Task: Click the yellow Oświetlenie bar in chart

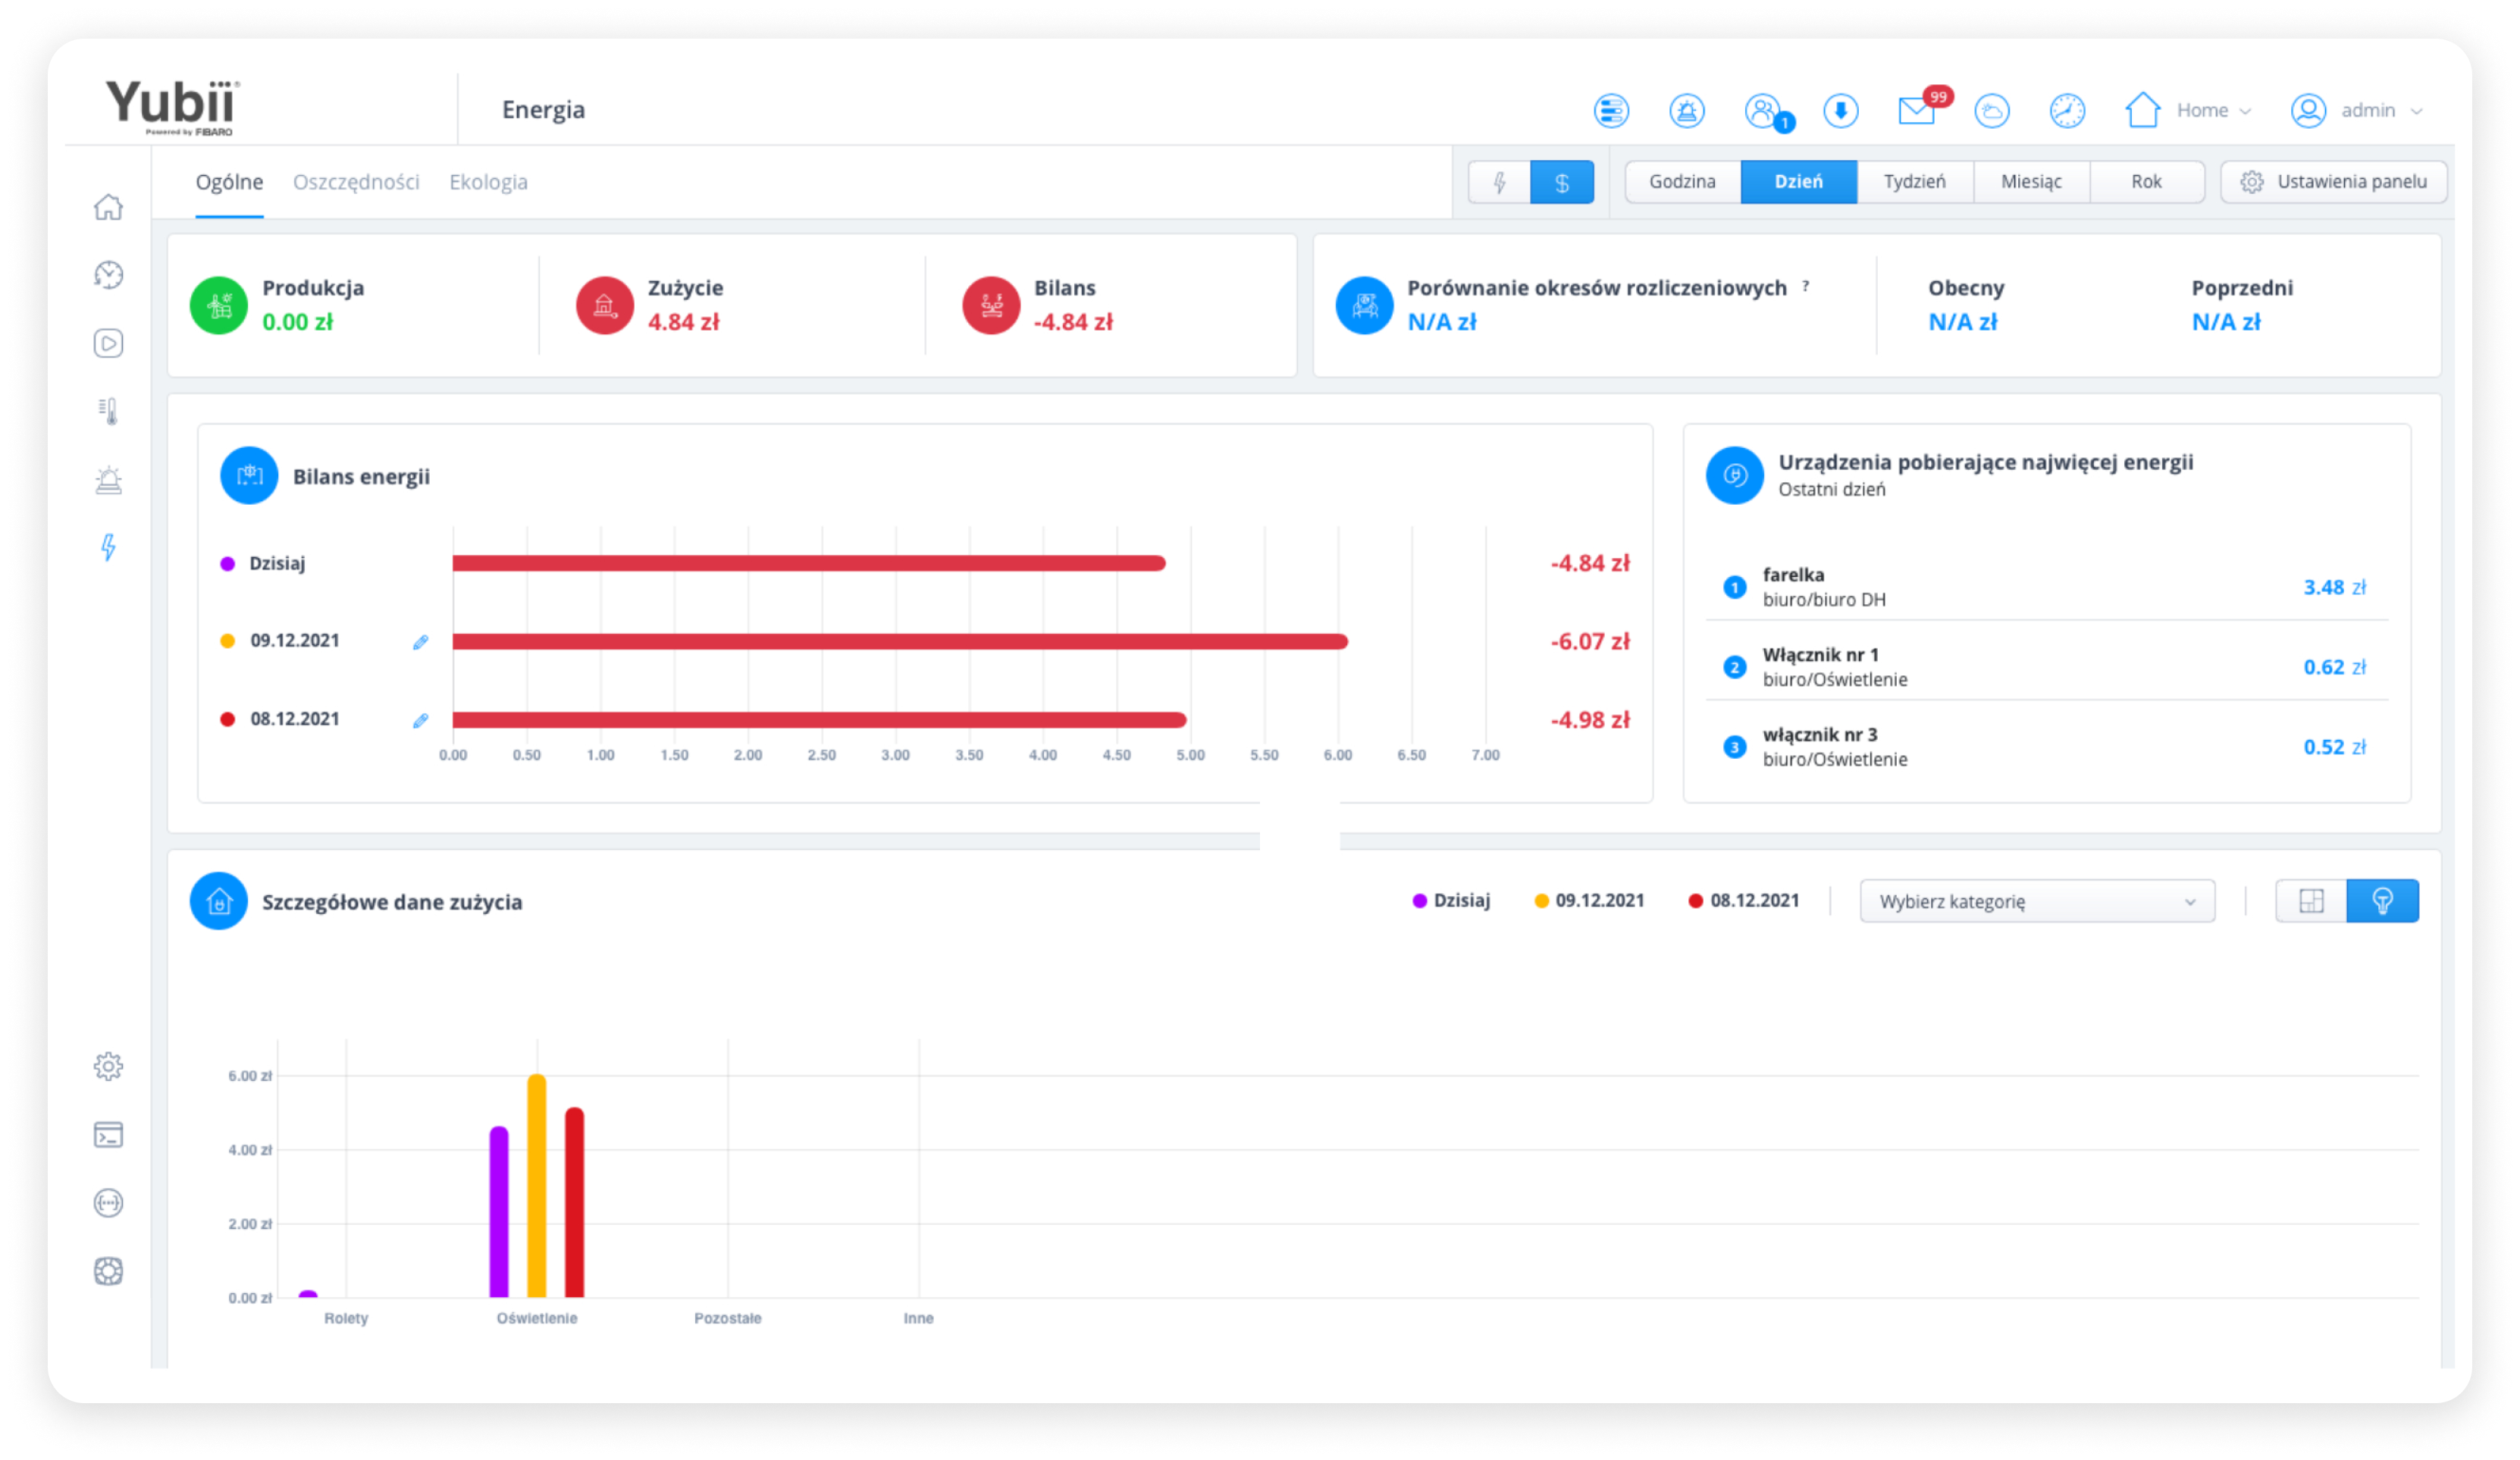Action: 537,1185
